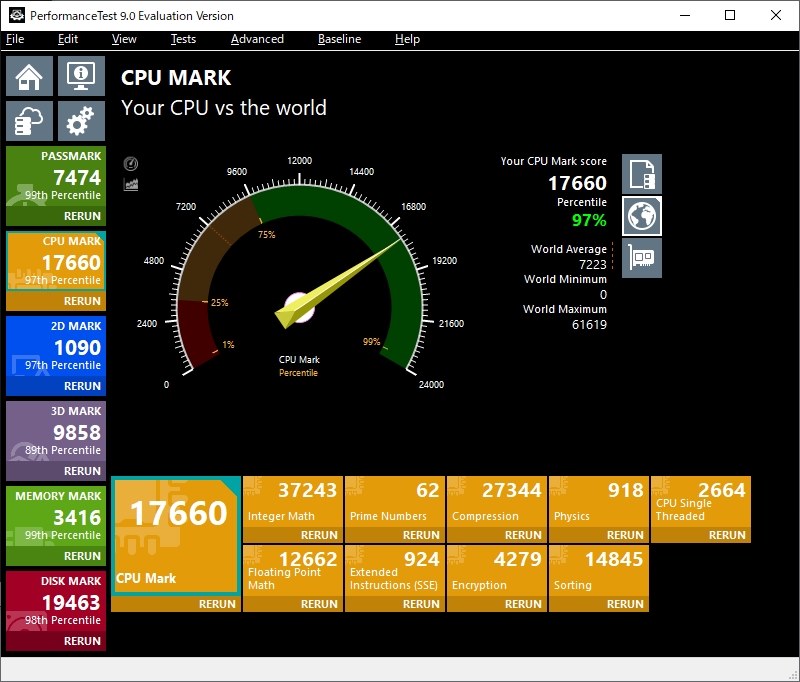The height and width of the screenshot is (682, 800).
Task: Click the CPU Single Threaded result tile
Action: coord(700,500)
